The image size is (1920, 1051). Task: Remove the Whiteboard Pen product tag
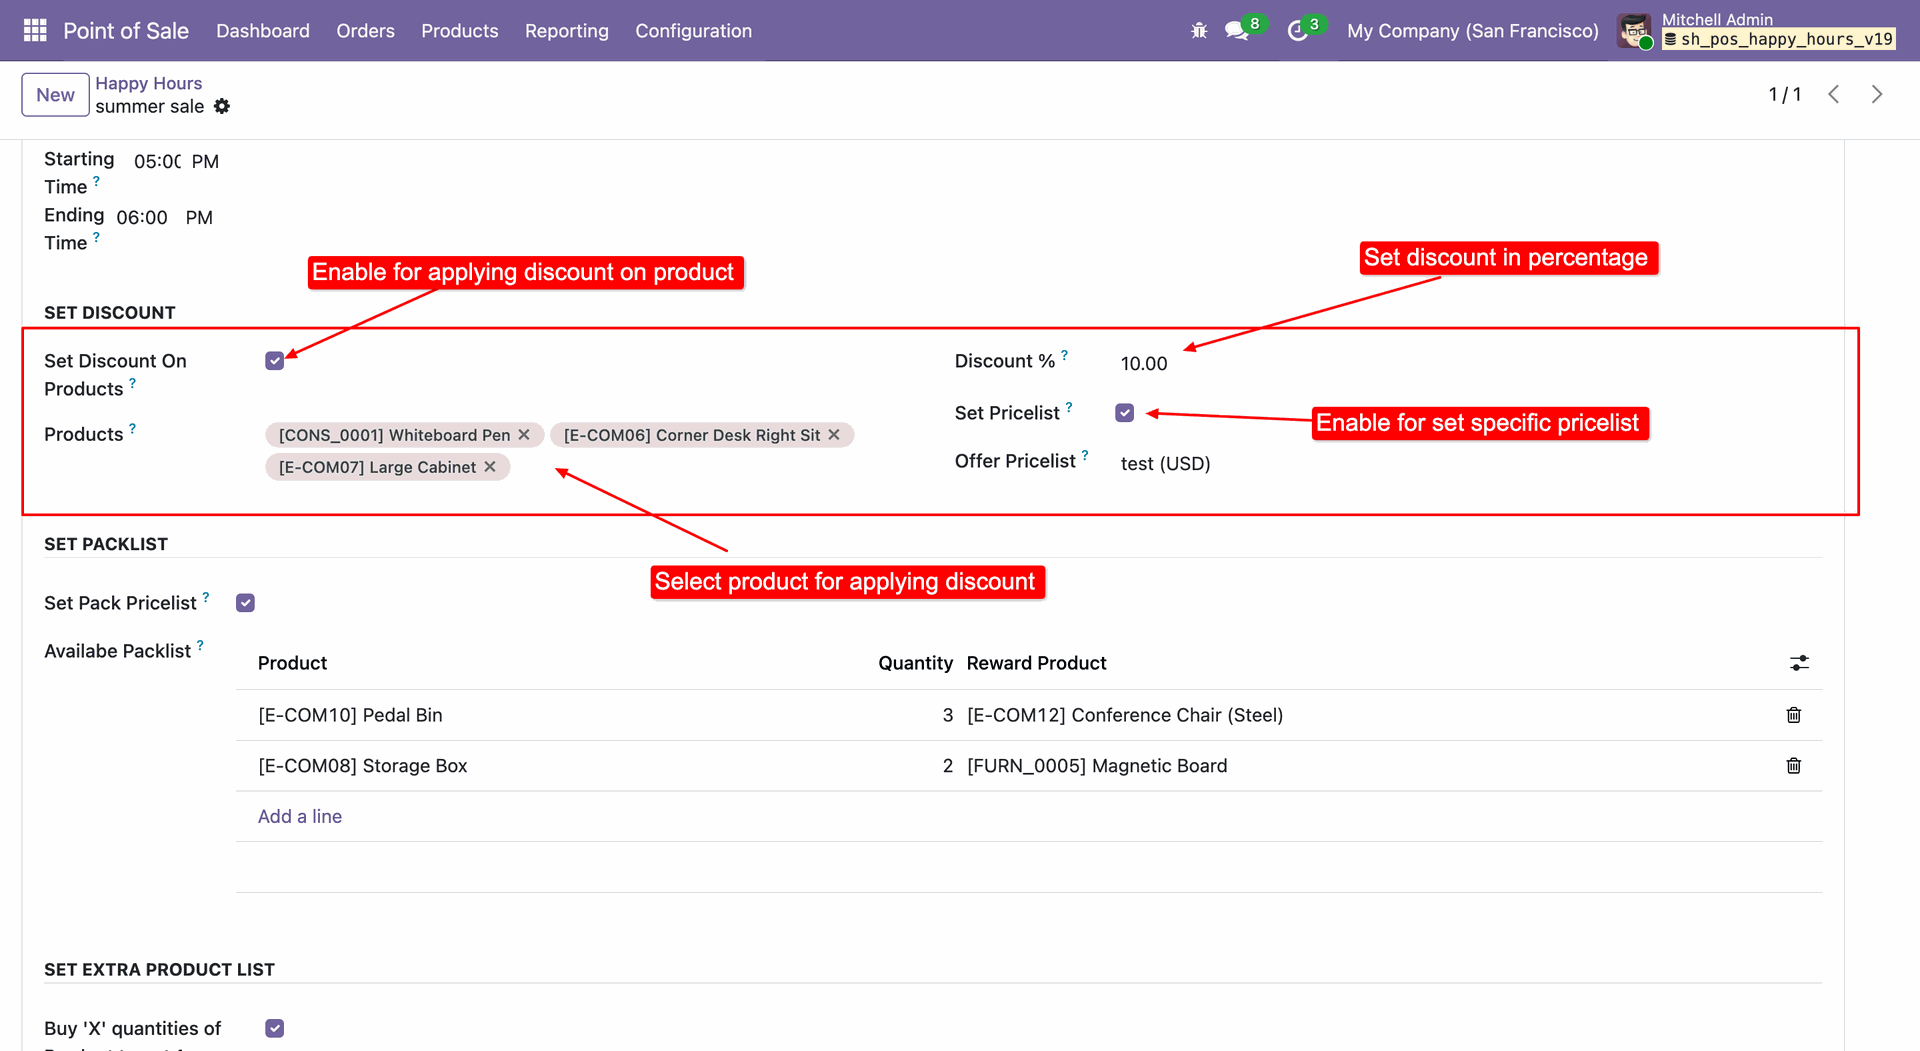coord(524,435)
